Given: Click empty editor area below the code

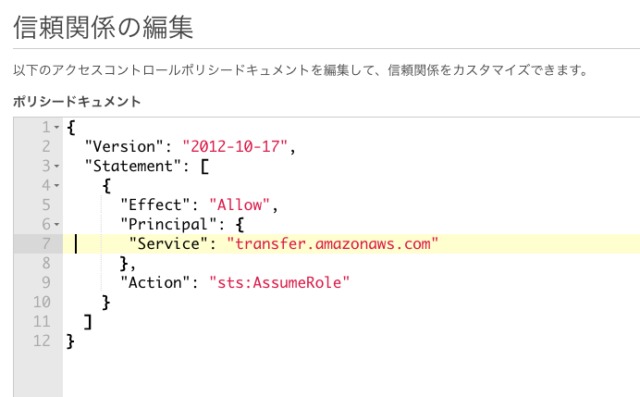Looking at the screenshot, I should 351,373.
